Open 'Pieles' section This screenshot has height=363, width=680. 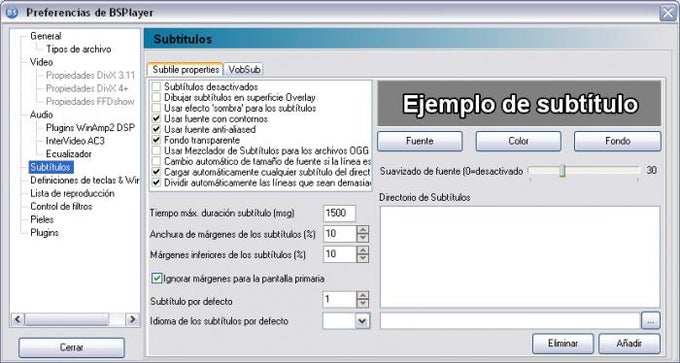pyautogui.click(x=42, y=219)
